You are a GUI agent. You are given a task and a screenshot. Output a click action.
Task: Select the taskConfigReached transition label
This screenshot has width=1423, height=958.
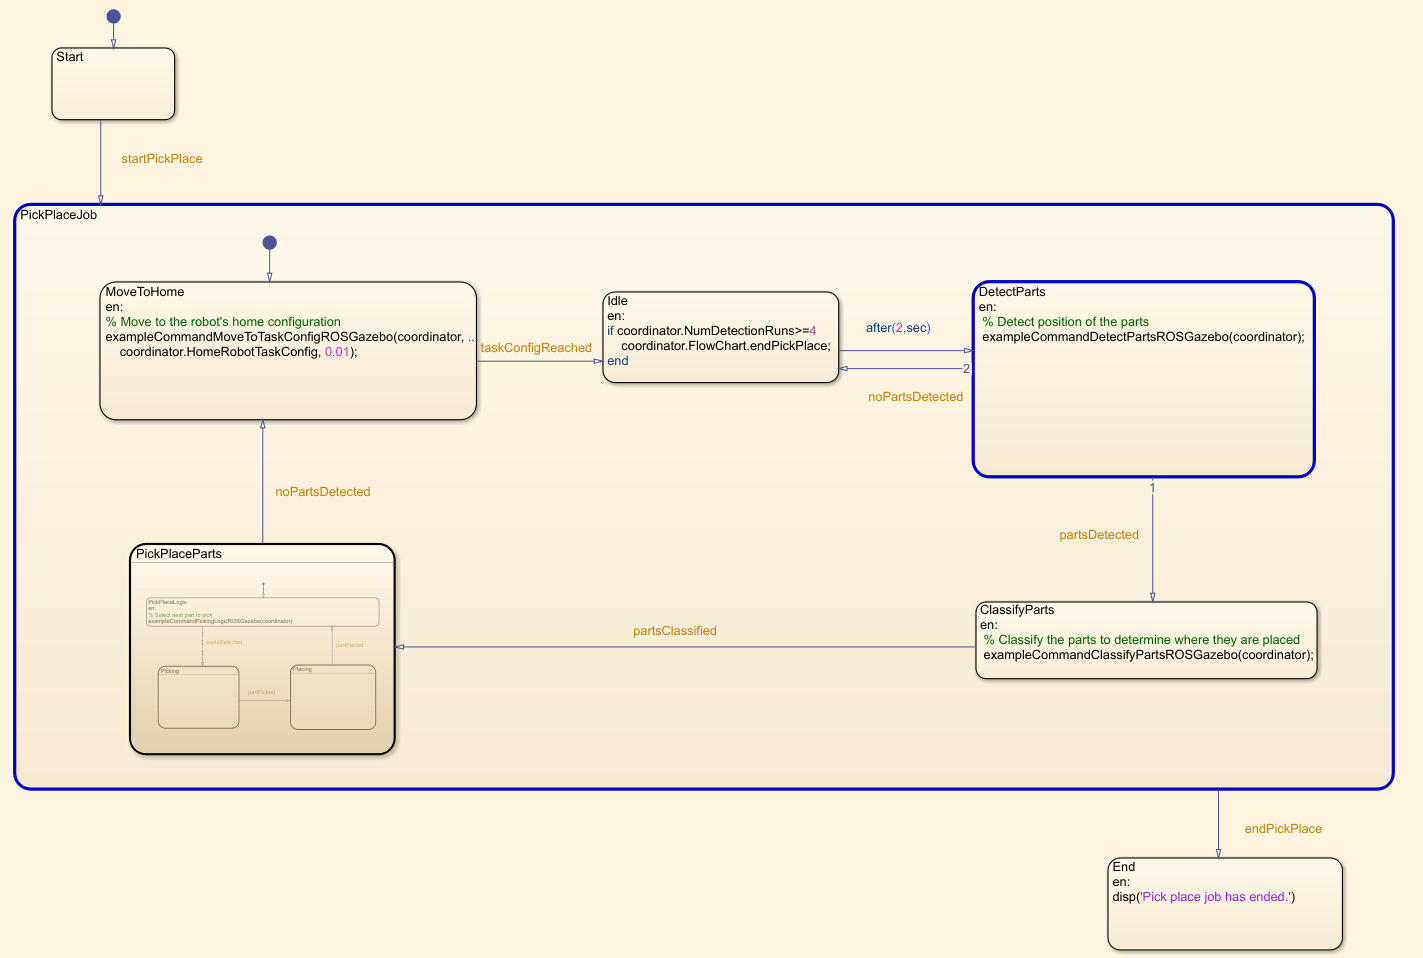click(x=536, y=348)
